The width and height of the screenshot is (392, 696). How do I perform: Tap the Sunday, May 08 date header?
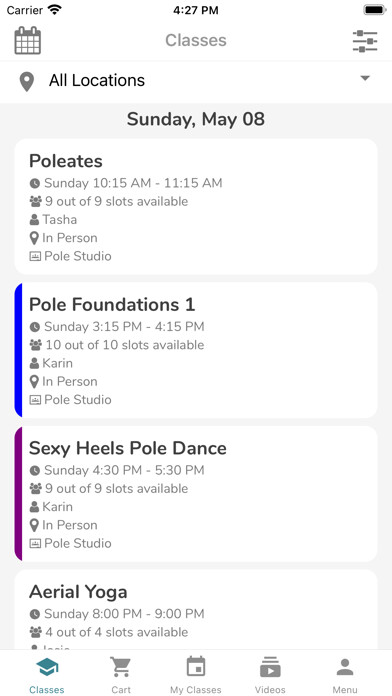click(196, 119)
